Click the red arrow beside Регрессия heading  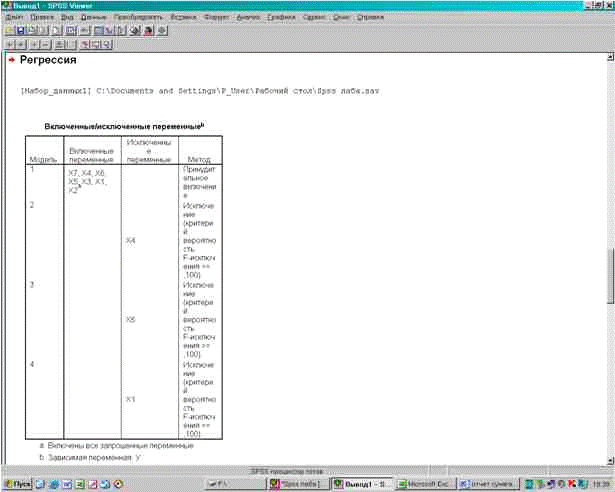10,61
